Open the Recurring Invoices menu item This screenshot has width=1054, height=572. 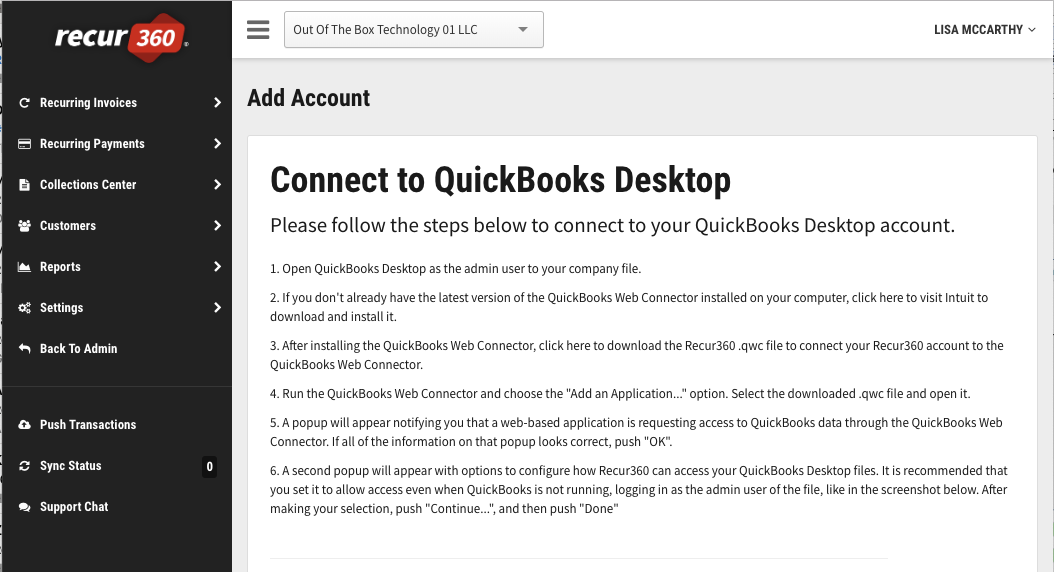pos(118,103)
